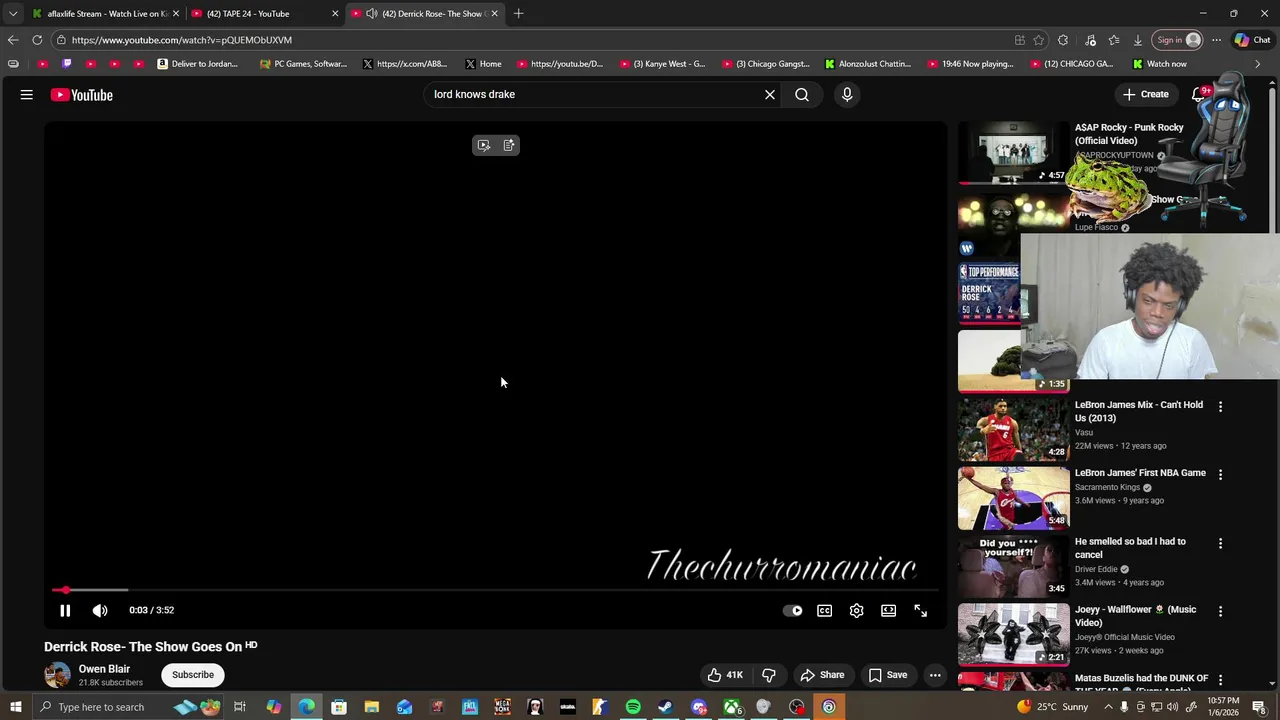Open the YouTube guide hamburger menu

(27, 95)
